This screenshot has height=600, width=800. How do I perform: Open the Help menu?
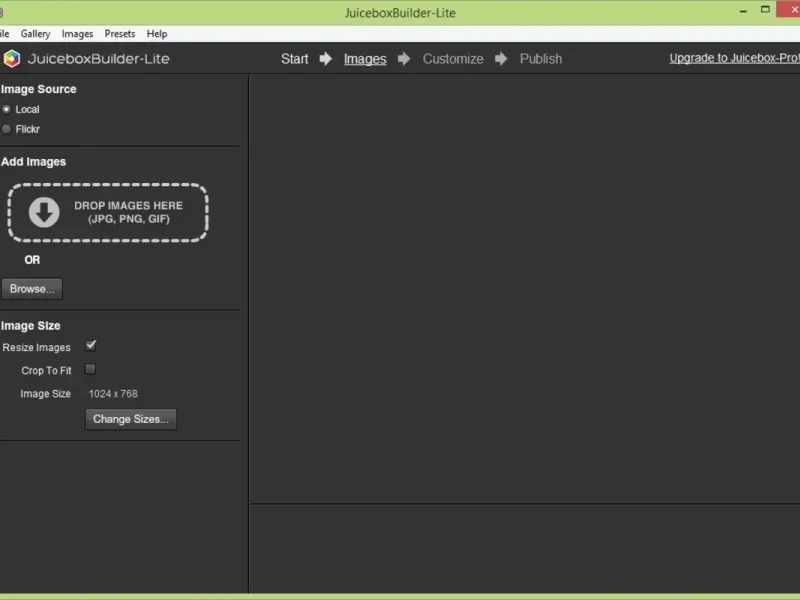click(157, 34)
